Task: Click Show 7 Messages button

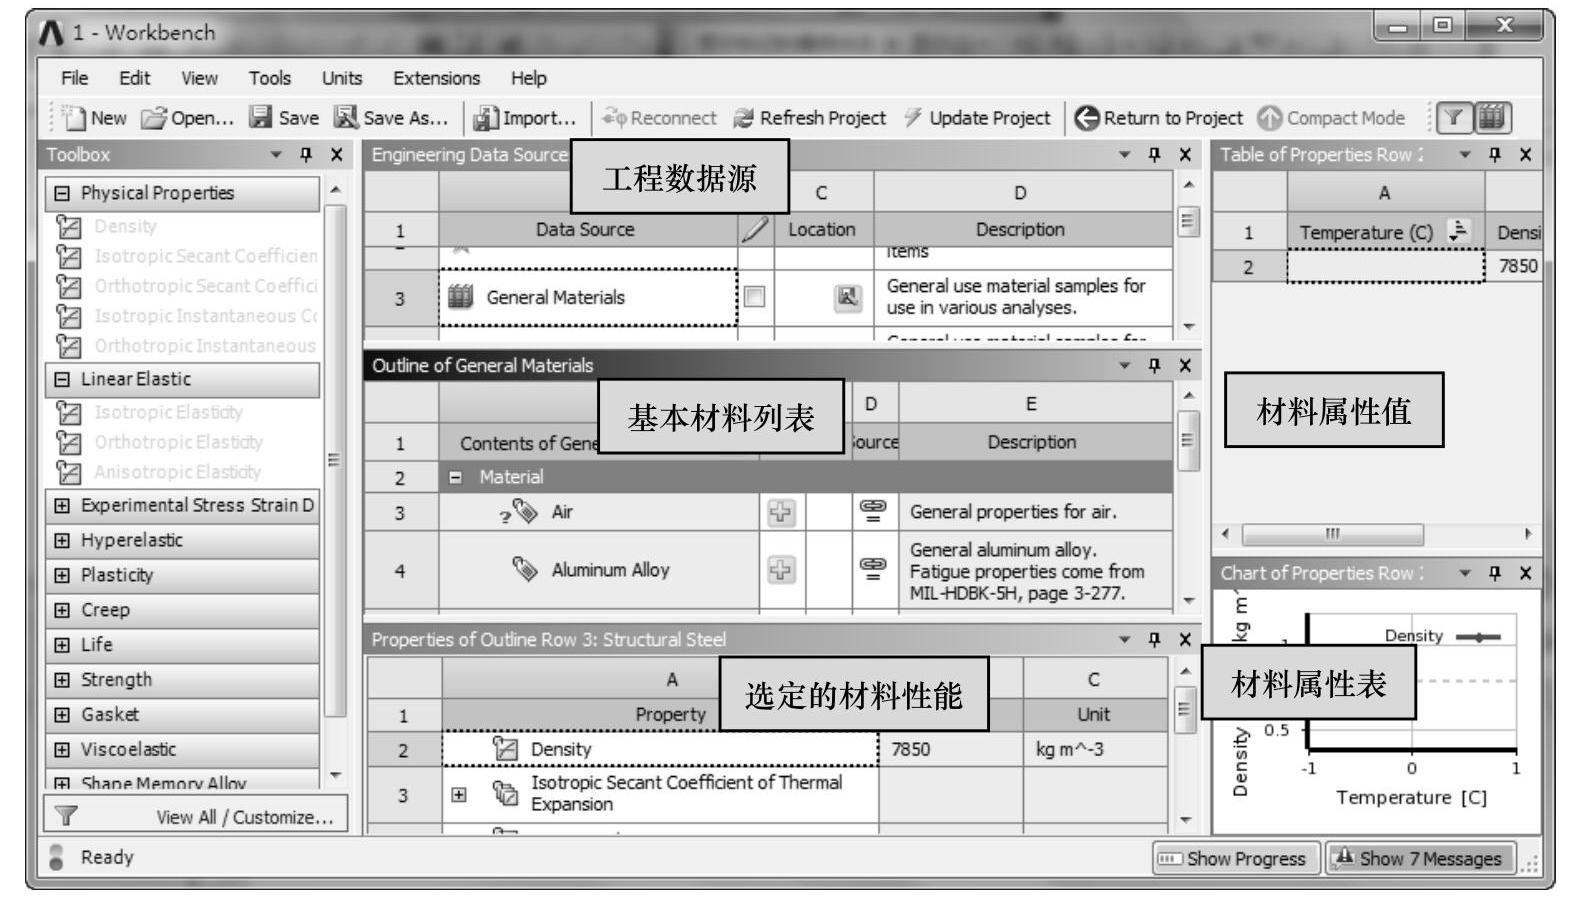Action: coord(1419,858)
